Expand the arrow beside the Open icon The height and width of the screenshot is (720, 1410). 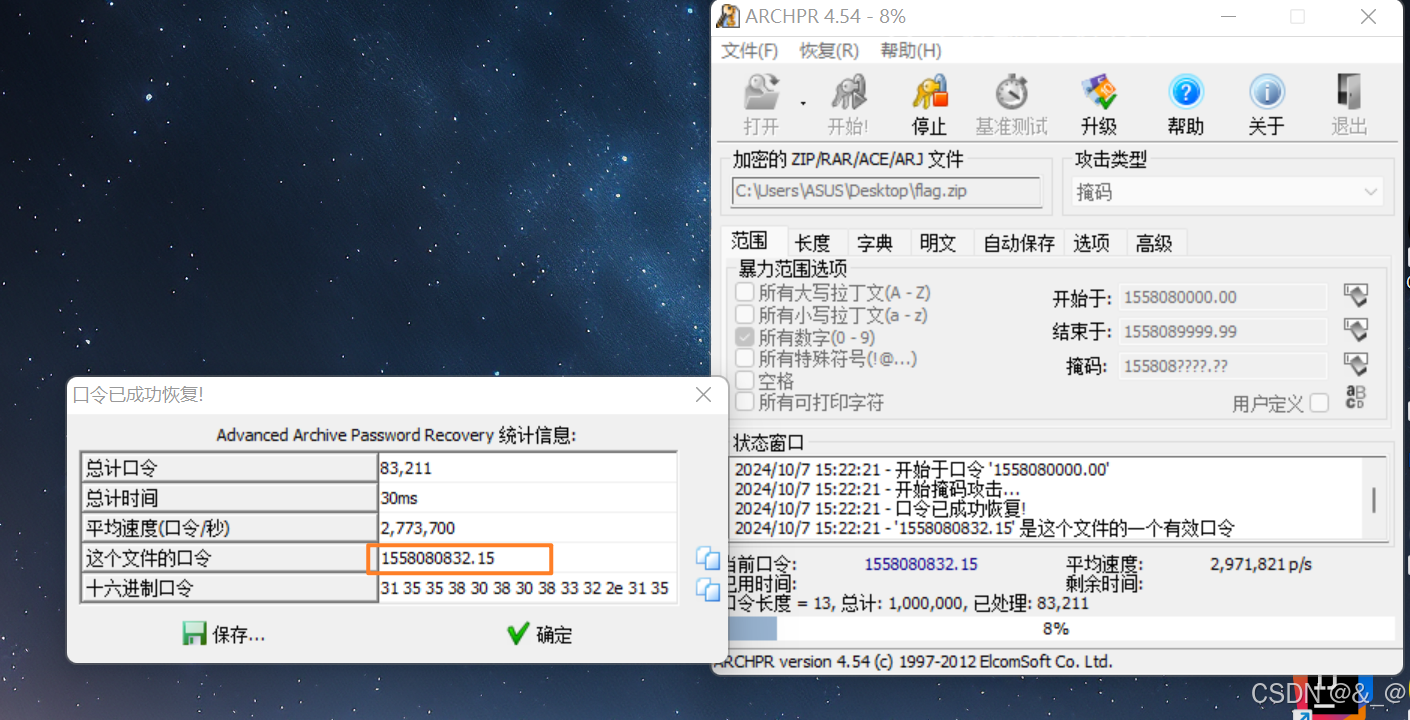click(802, 102)
